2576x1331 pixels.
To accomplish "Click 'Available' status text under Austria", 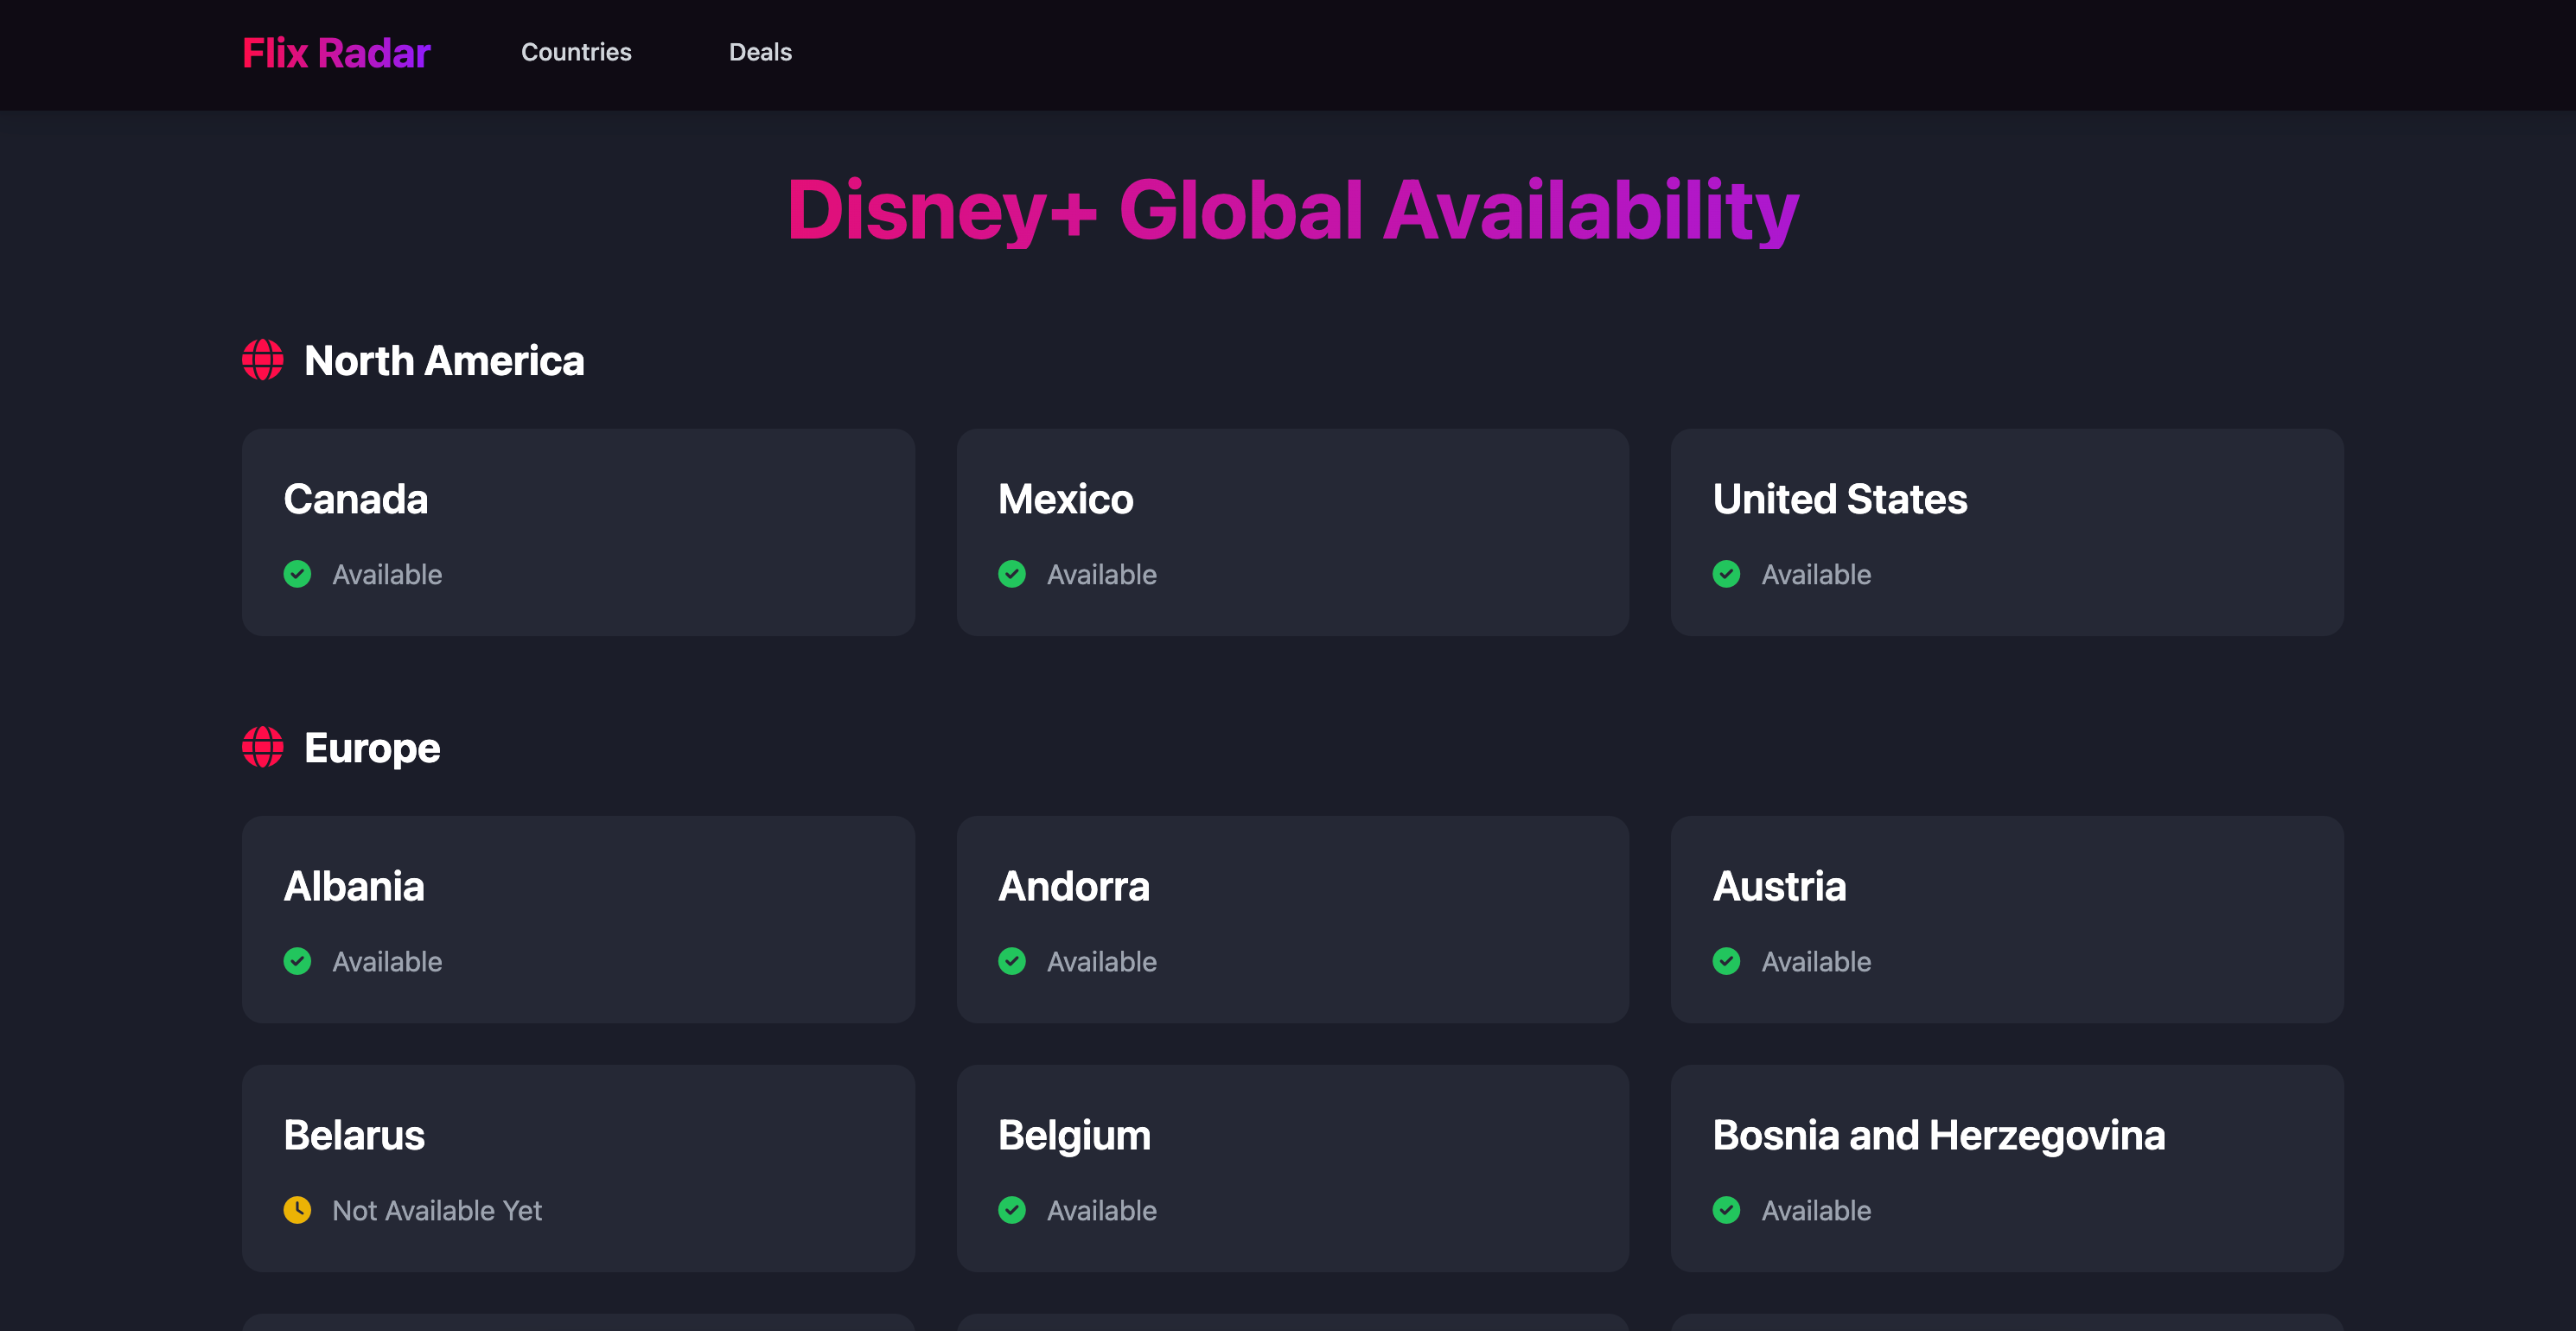I will [x=1816, y=961].
